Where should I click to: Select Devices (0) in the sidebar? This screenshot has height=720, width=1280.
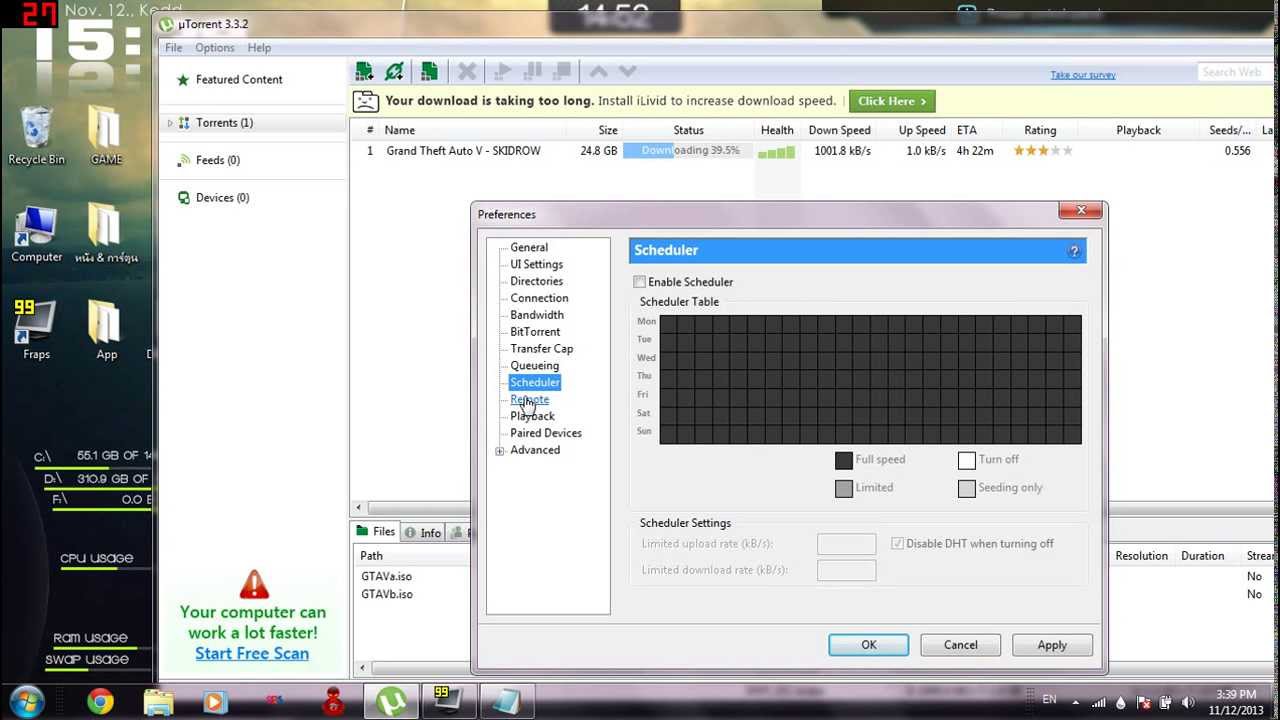point(214,198)
